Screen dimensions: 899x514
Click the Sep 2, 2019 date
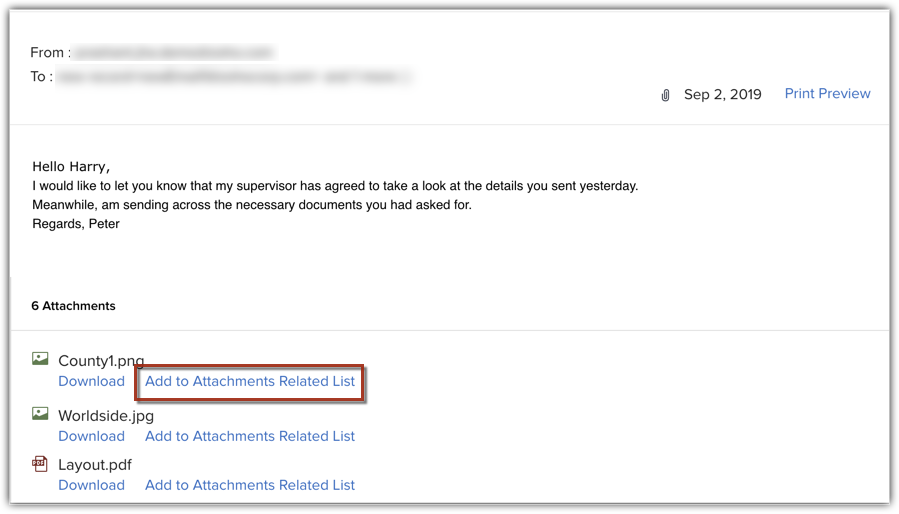pos(722,95)
